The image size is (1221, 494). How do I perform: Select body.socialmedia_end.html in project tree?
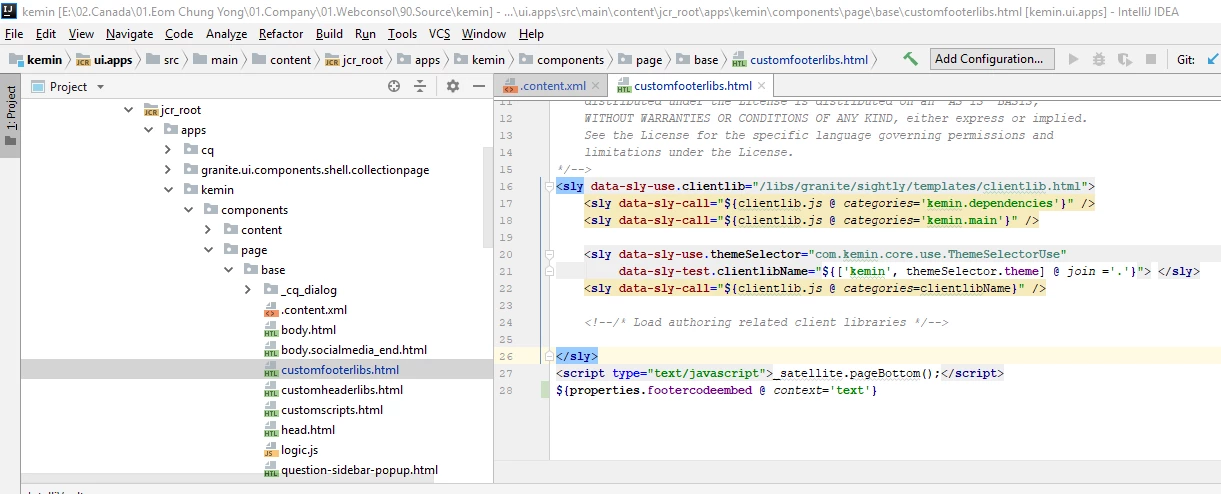click(x=354, y=350)
